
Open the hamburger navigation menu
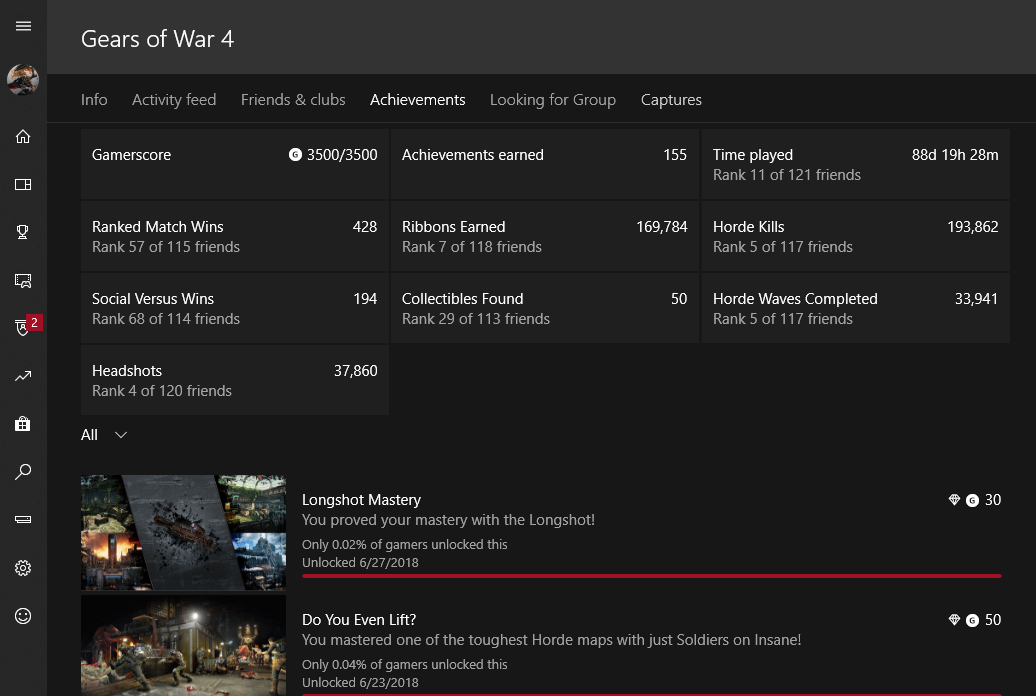23,26
